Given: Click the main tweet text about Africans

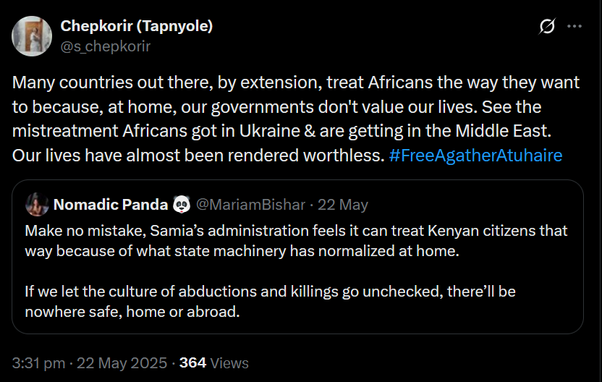Looking at the screenshot, I should [x=296, y=119].
